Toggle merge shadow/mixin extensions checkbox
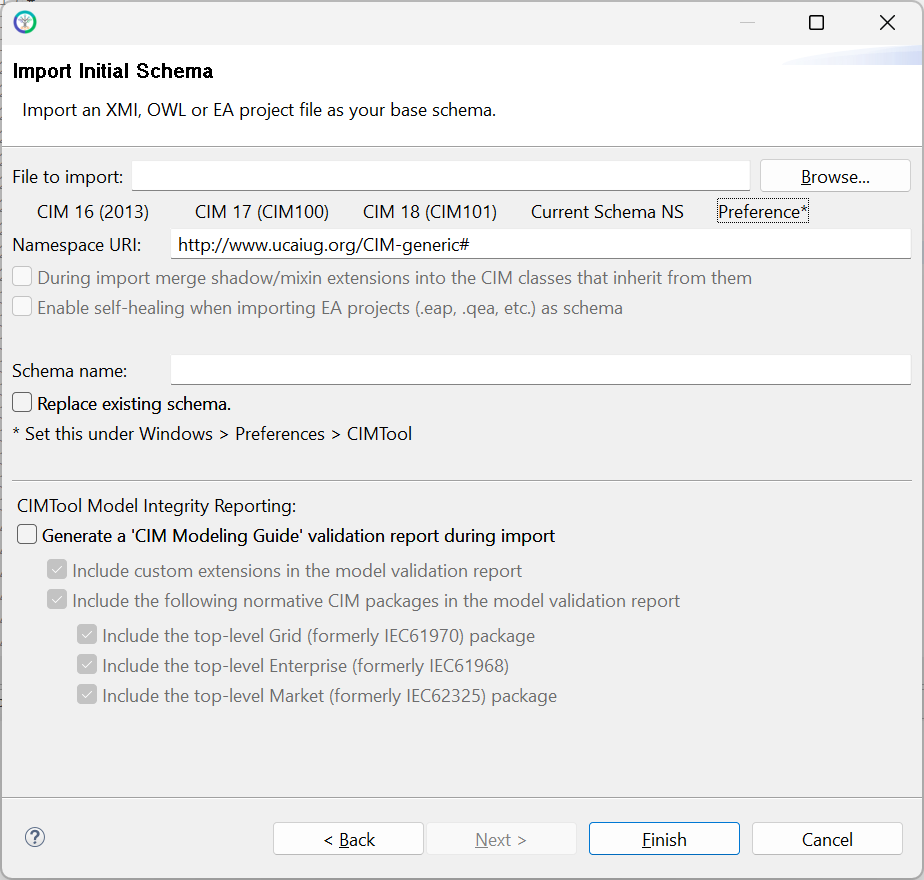Viewport: 924px width, 880px height. pos(22,276)
